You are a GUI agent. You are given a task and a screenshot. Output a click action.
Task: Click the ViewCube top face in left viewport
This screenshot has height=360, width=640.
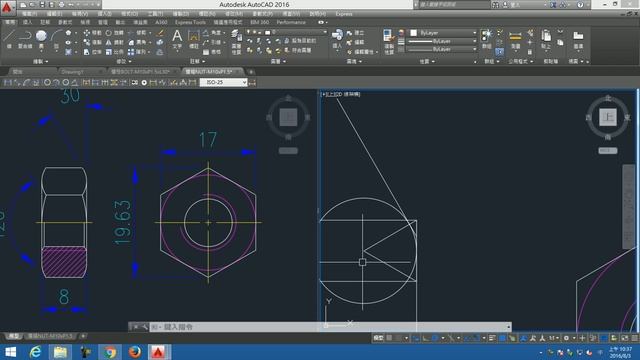pos(288,118)
